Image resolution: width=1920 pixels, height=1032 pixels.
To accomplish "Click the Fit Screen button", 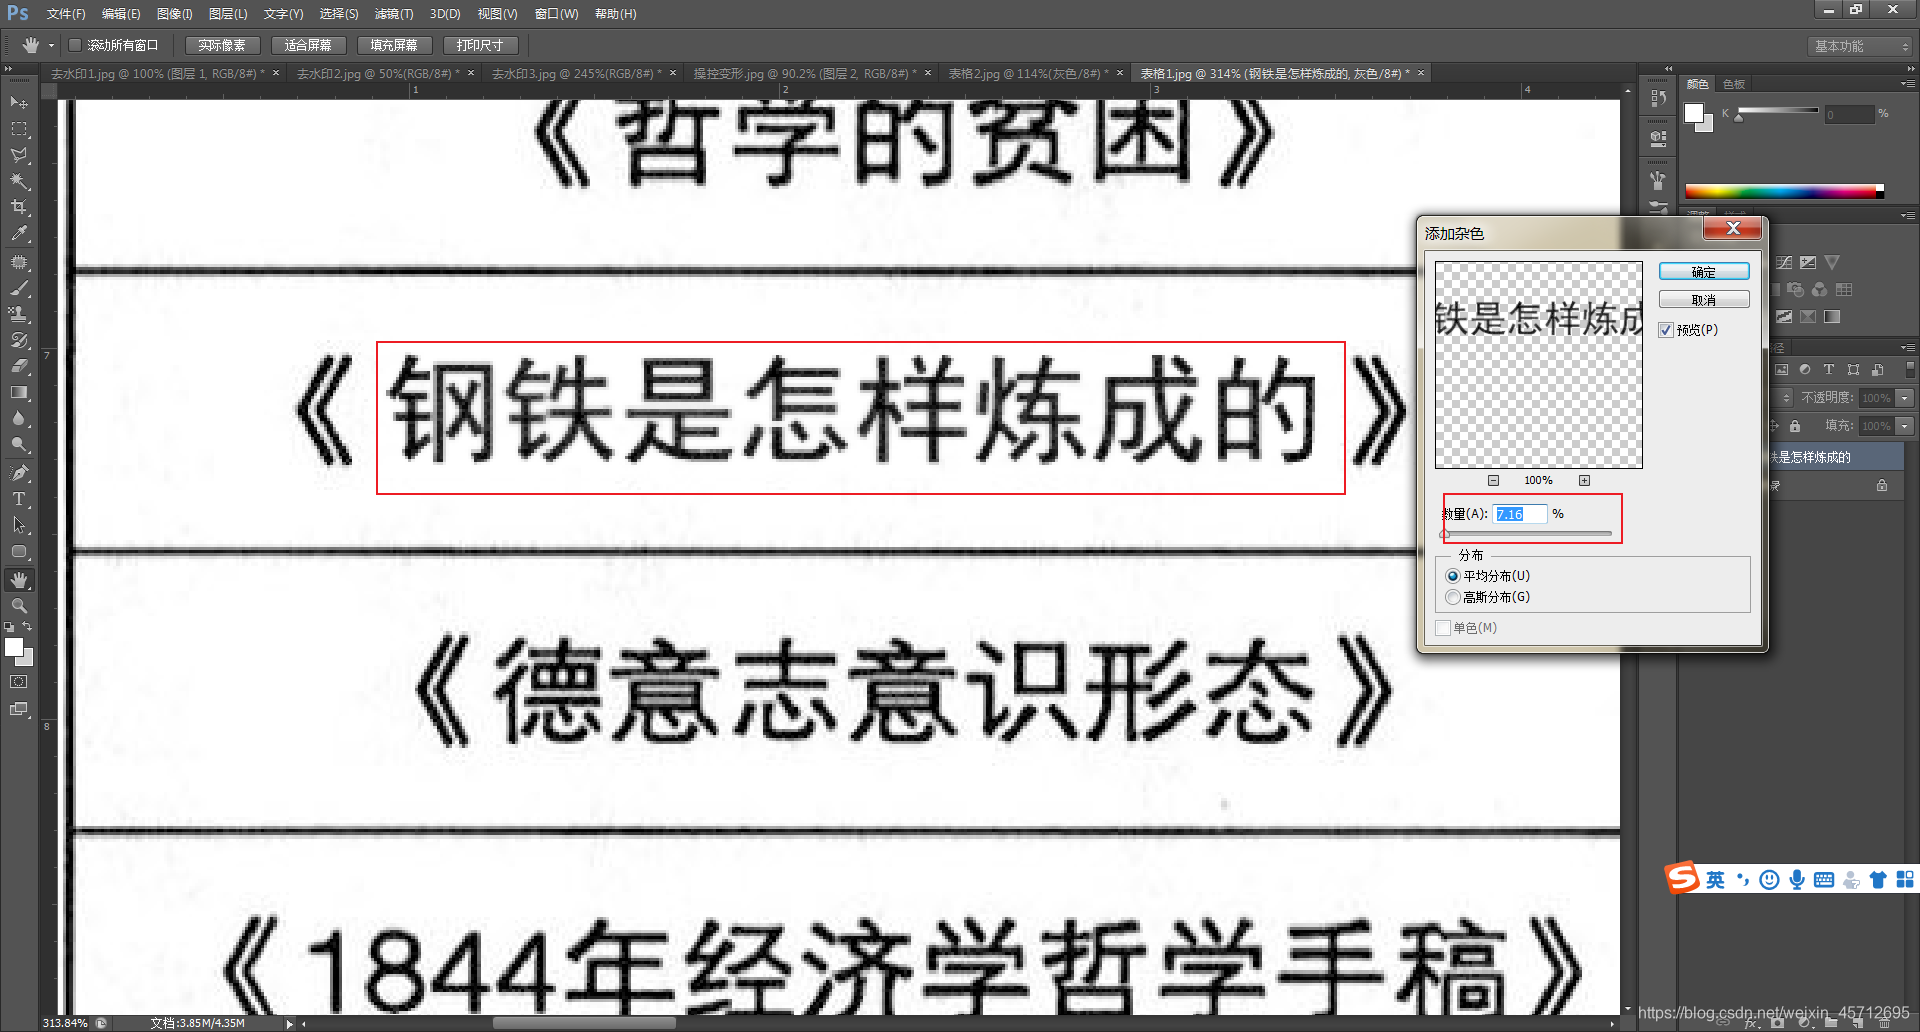I will coord(308,45).
